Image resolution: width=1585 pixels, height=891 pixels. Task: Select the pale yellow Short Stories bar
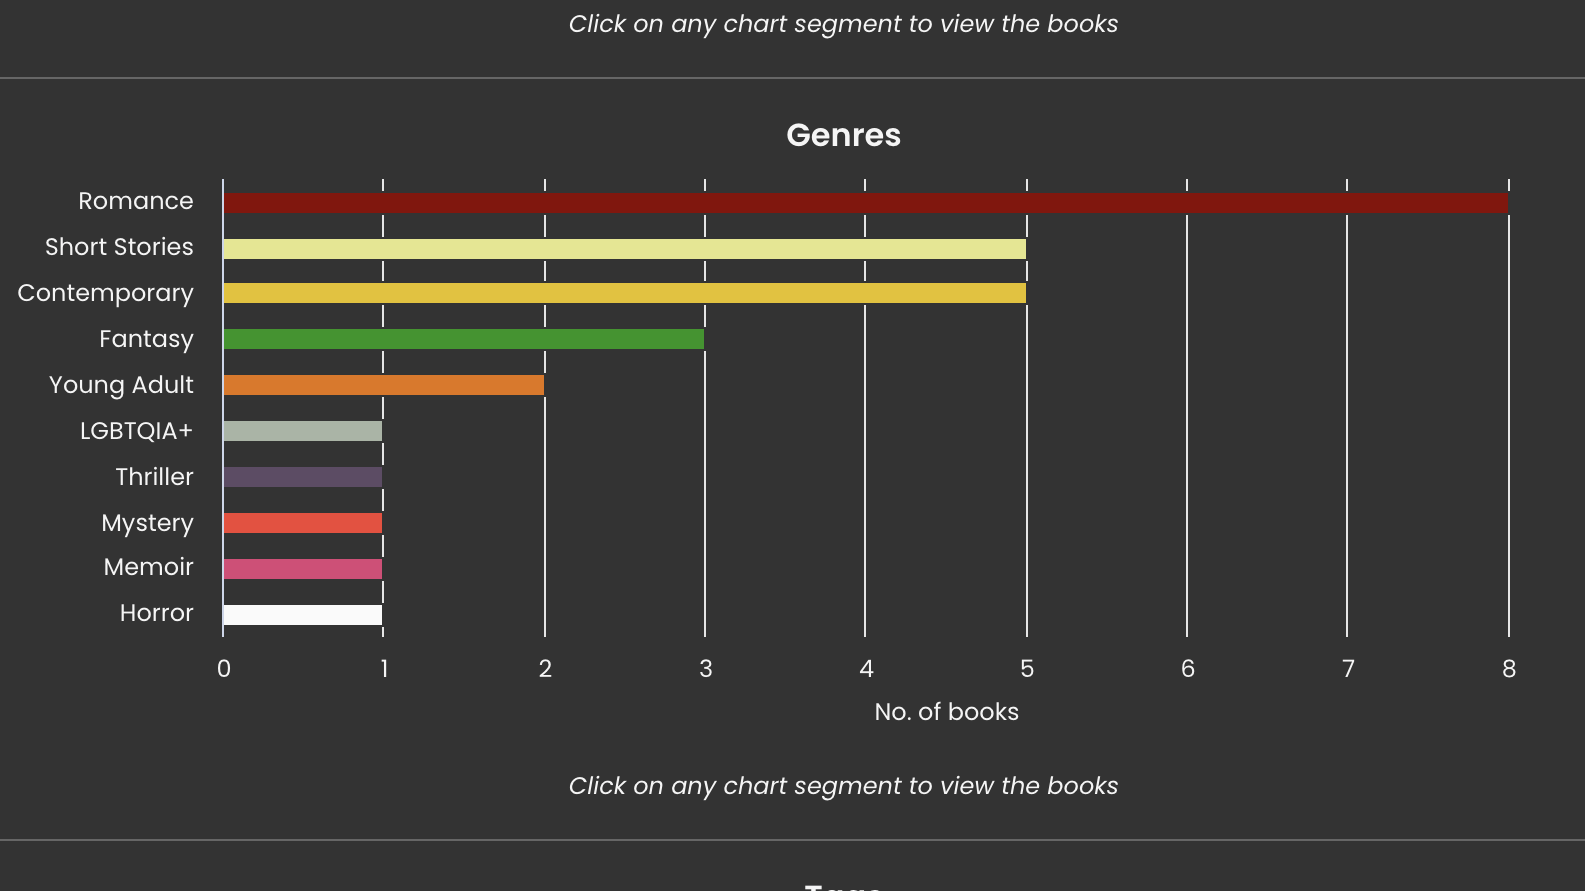point(624,249)
